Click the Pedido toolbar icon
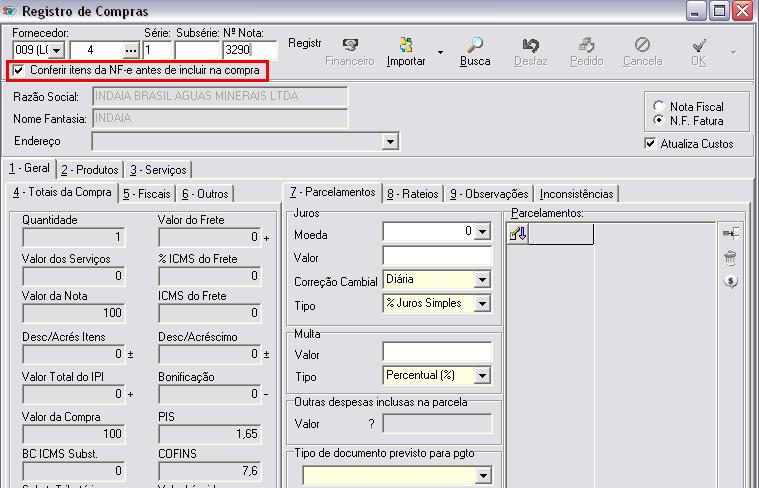This screenshot has height=488, width=759. pos(586,47)
